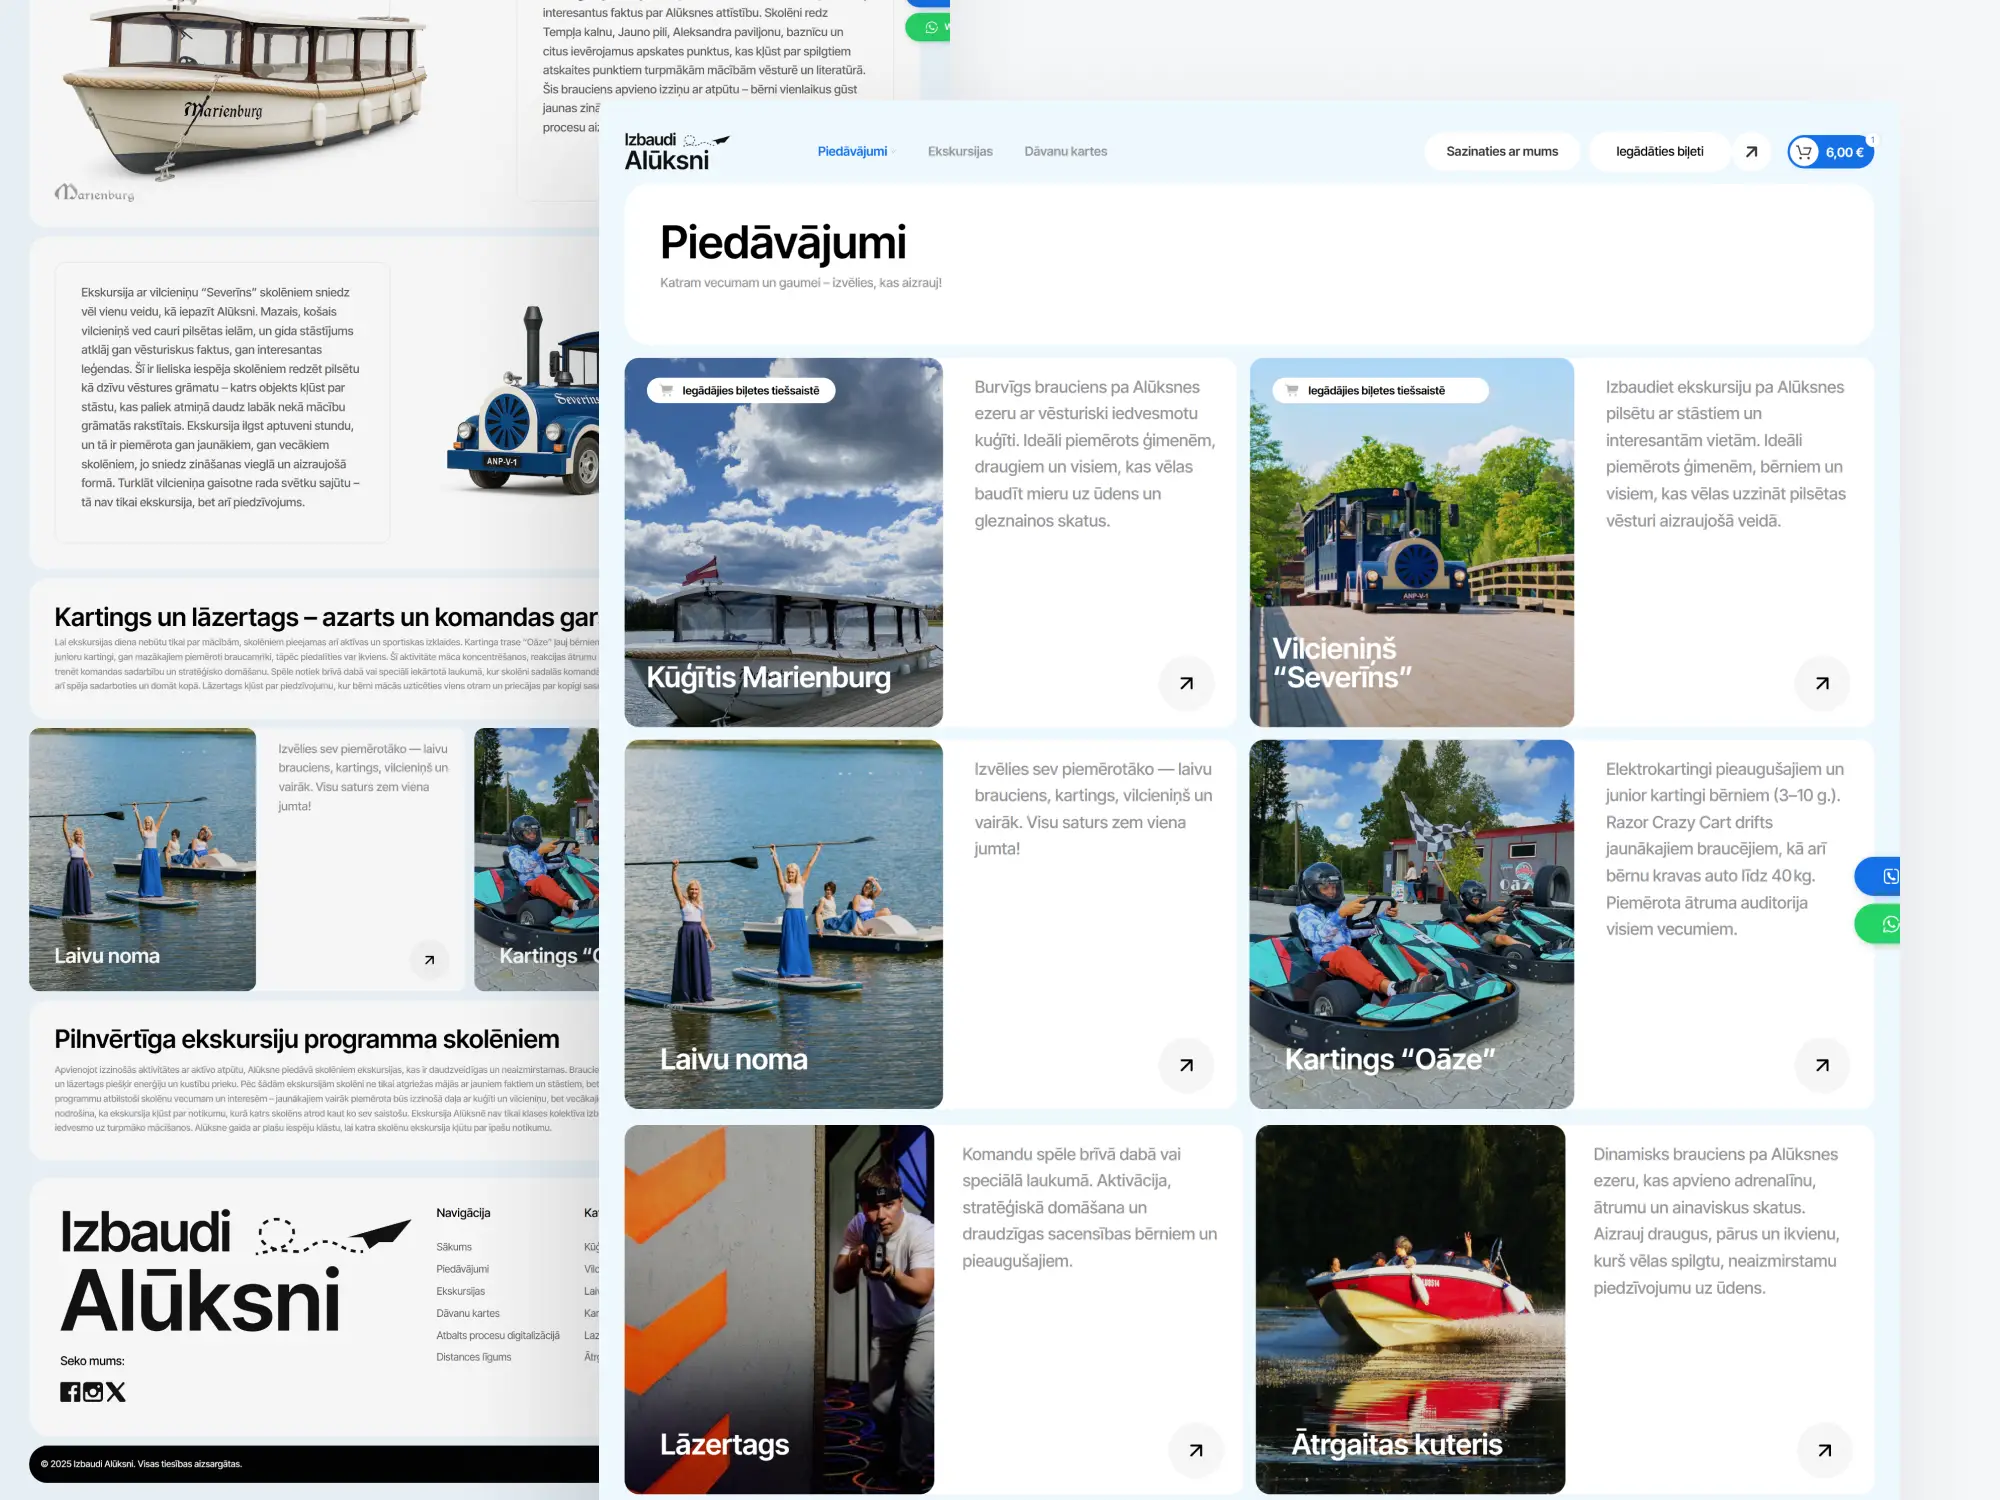Open the shopping cart showing 6,00 €
The width and height of the screenshot is (2000, 1500).
click(x=1829, y=152)
